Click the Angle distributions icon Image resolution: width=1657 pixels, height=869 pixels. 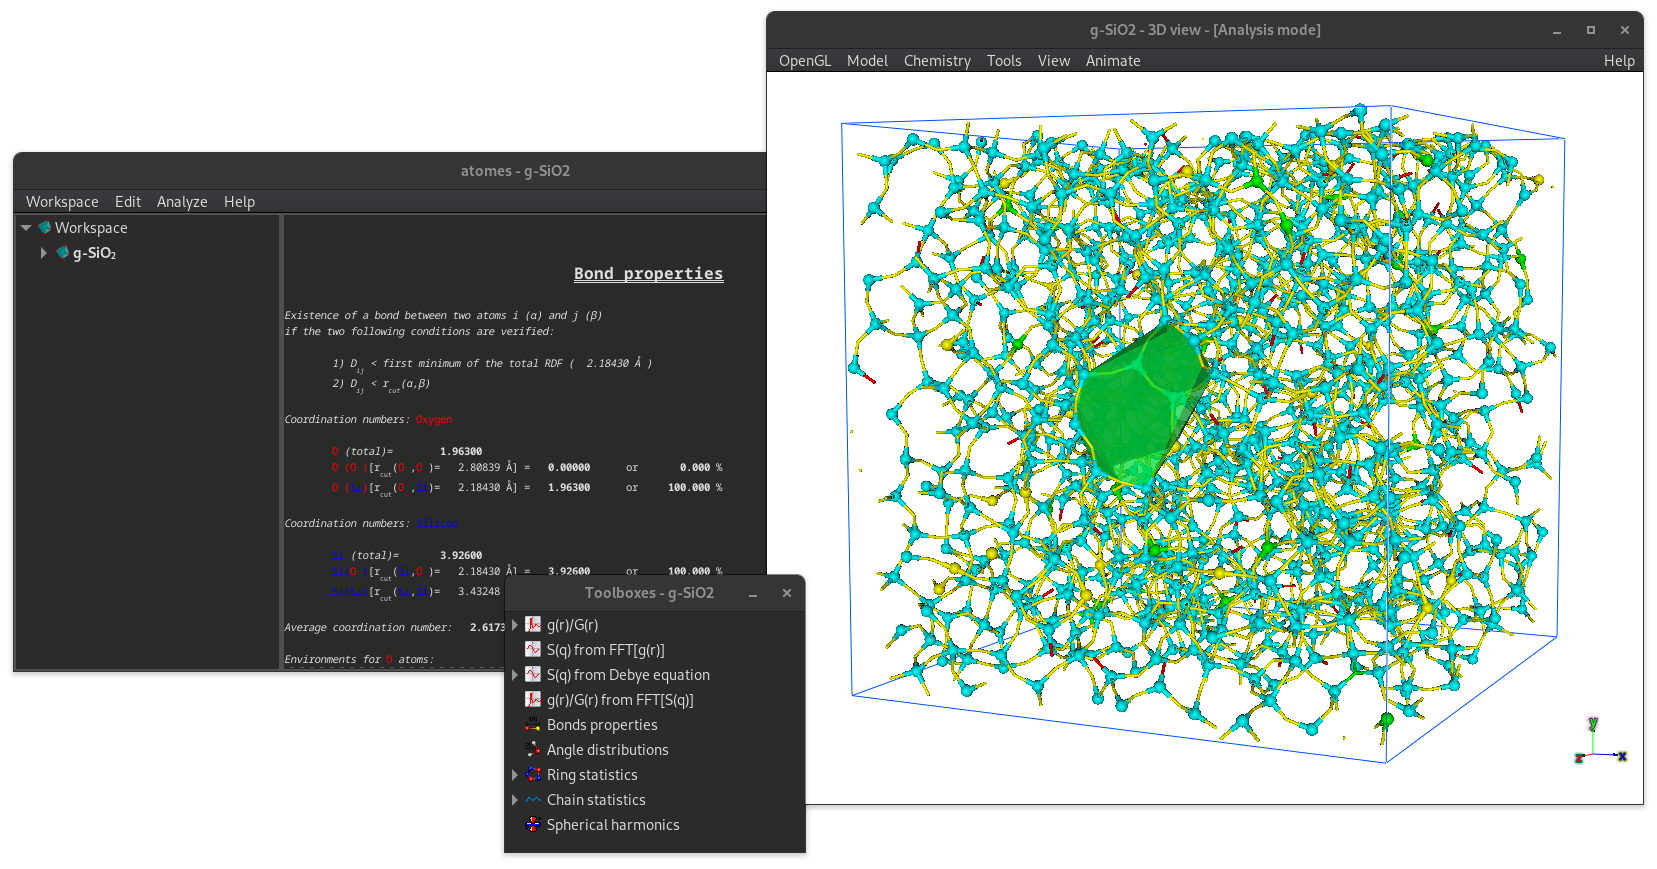[x=533, y=750]
